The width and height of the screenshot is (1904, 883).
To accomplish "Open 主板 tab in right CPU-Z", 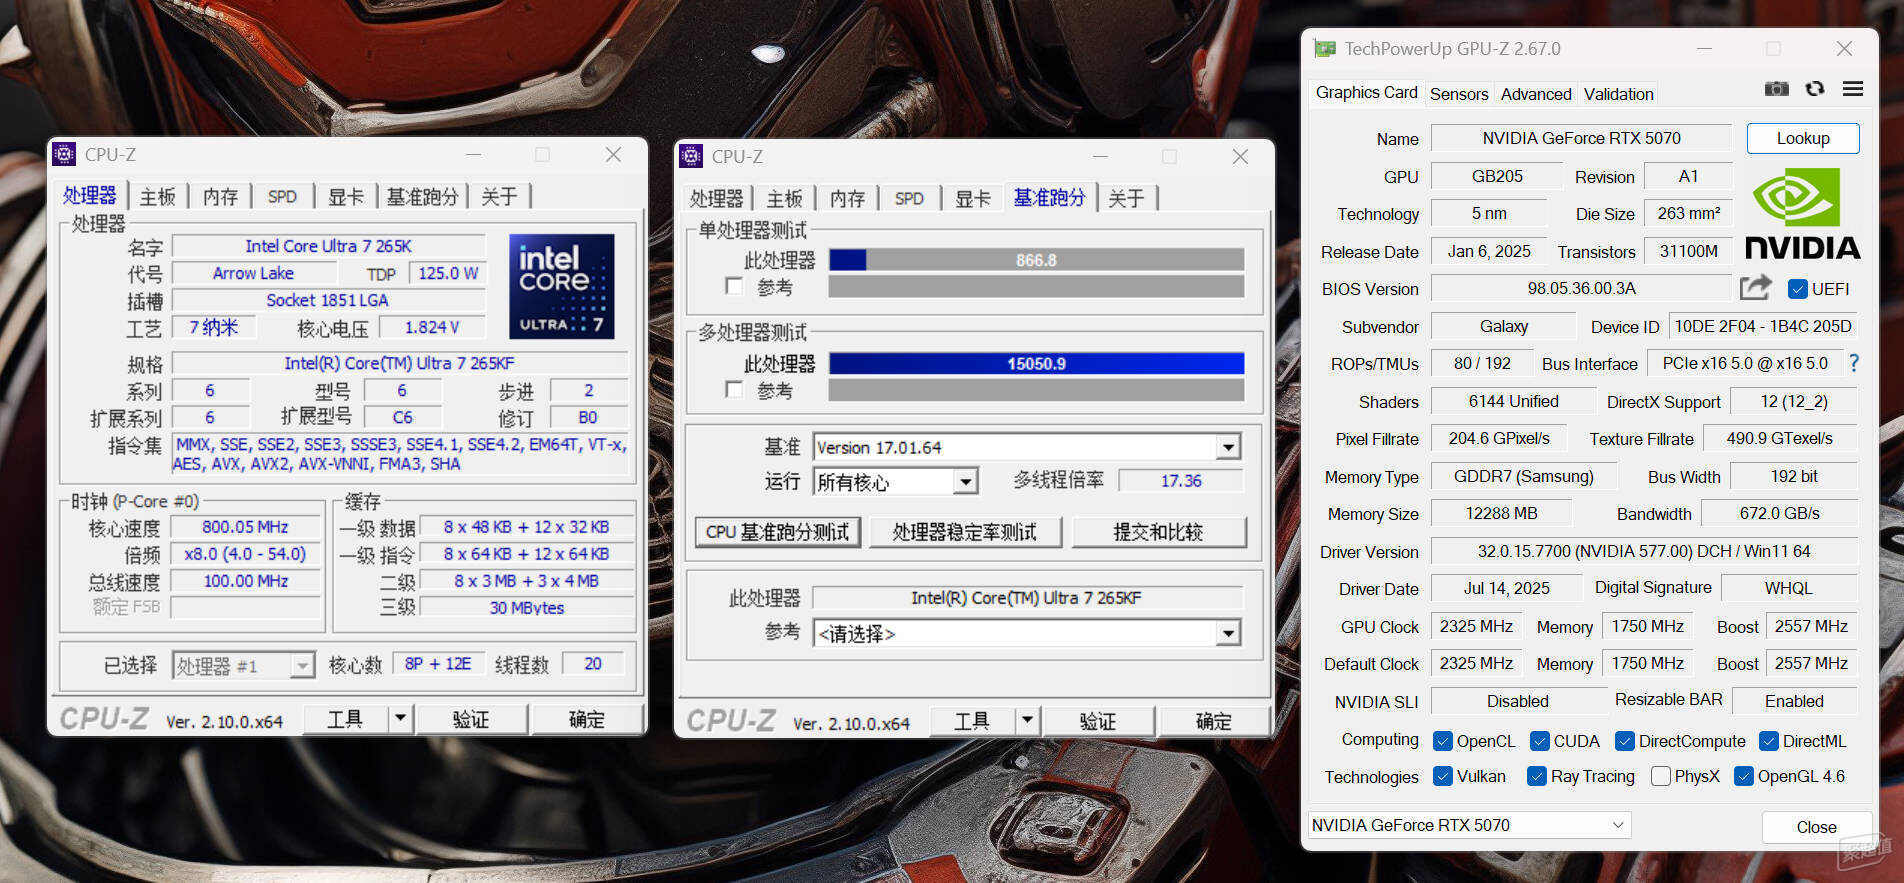I will click(x=785, y=199).
